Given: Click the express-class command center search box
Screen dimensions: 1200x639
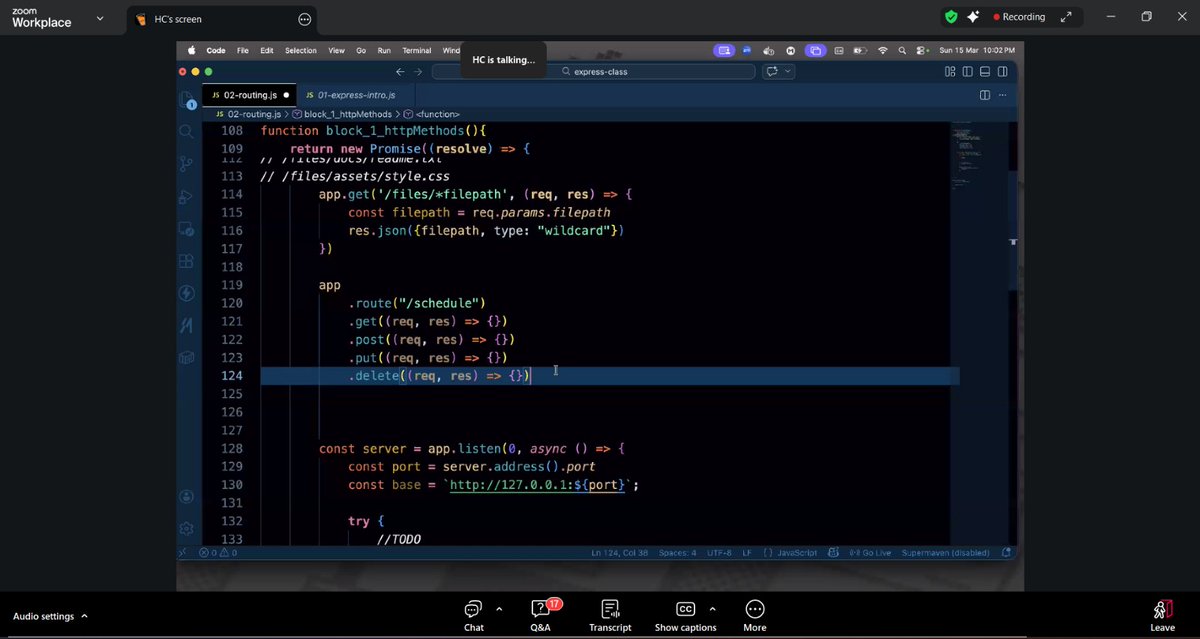Looking at the screenshot, I should pos(594,72).
